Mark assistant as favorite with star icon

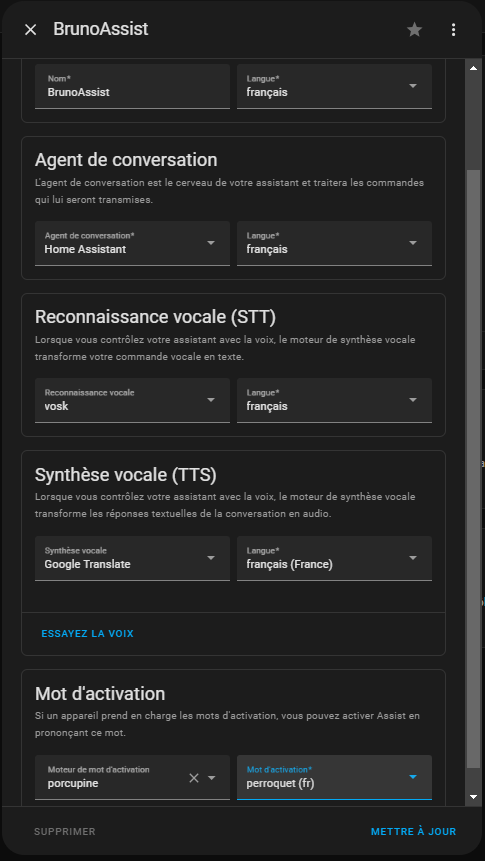(x=414, y=30)
